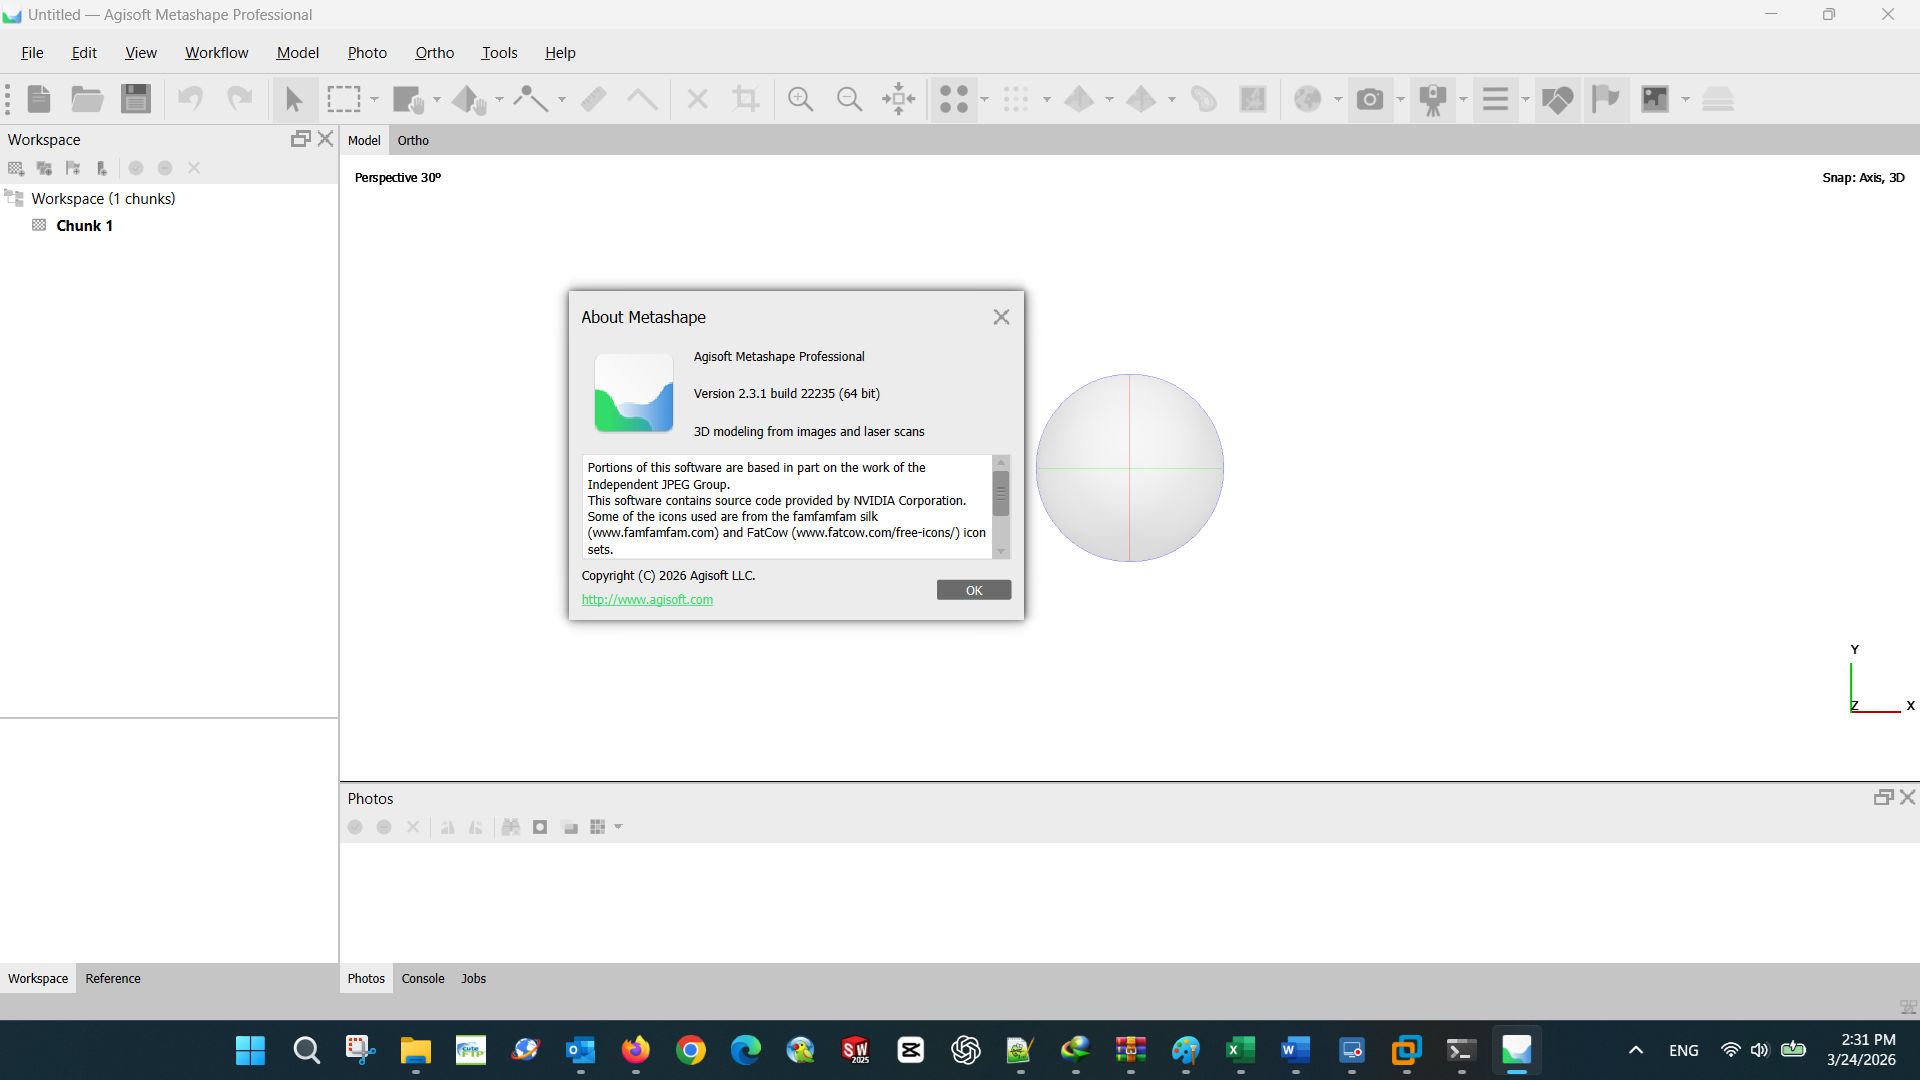This screenshot has width=1920, height=1080.
Task: Select the Crop Selection tool
Action: 746,99
